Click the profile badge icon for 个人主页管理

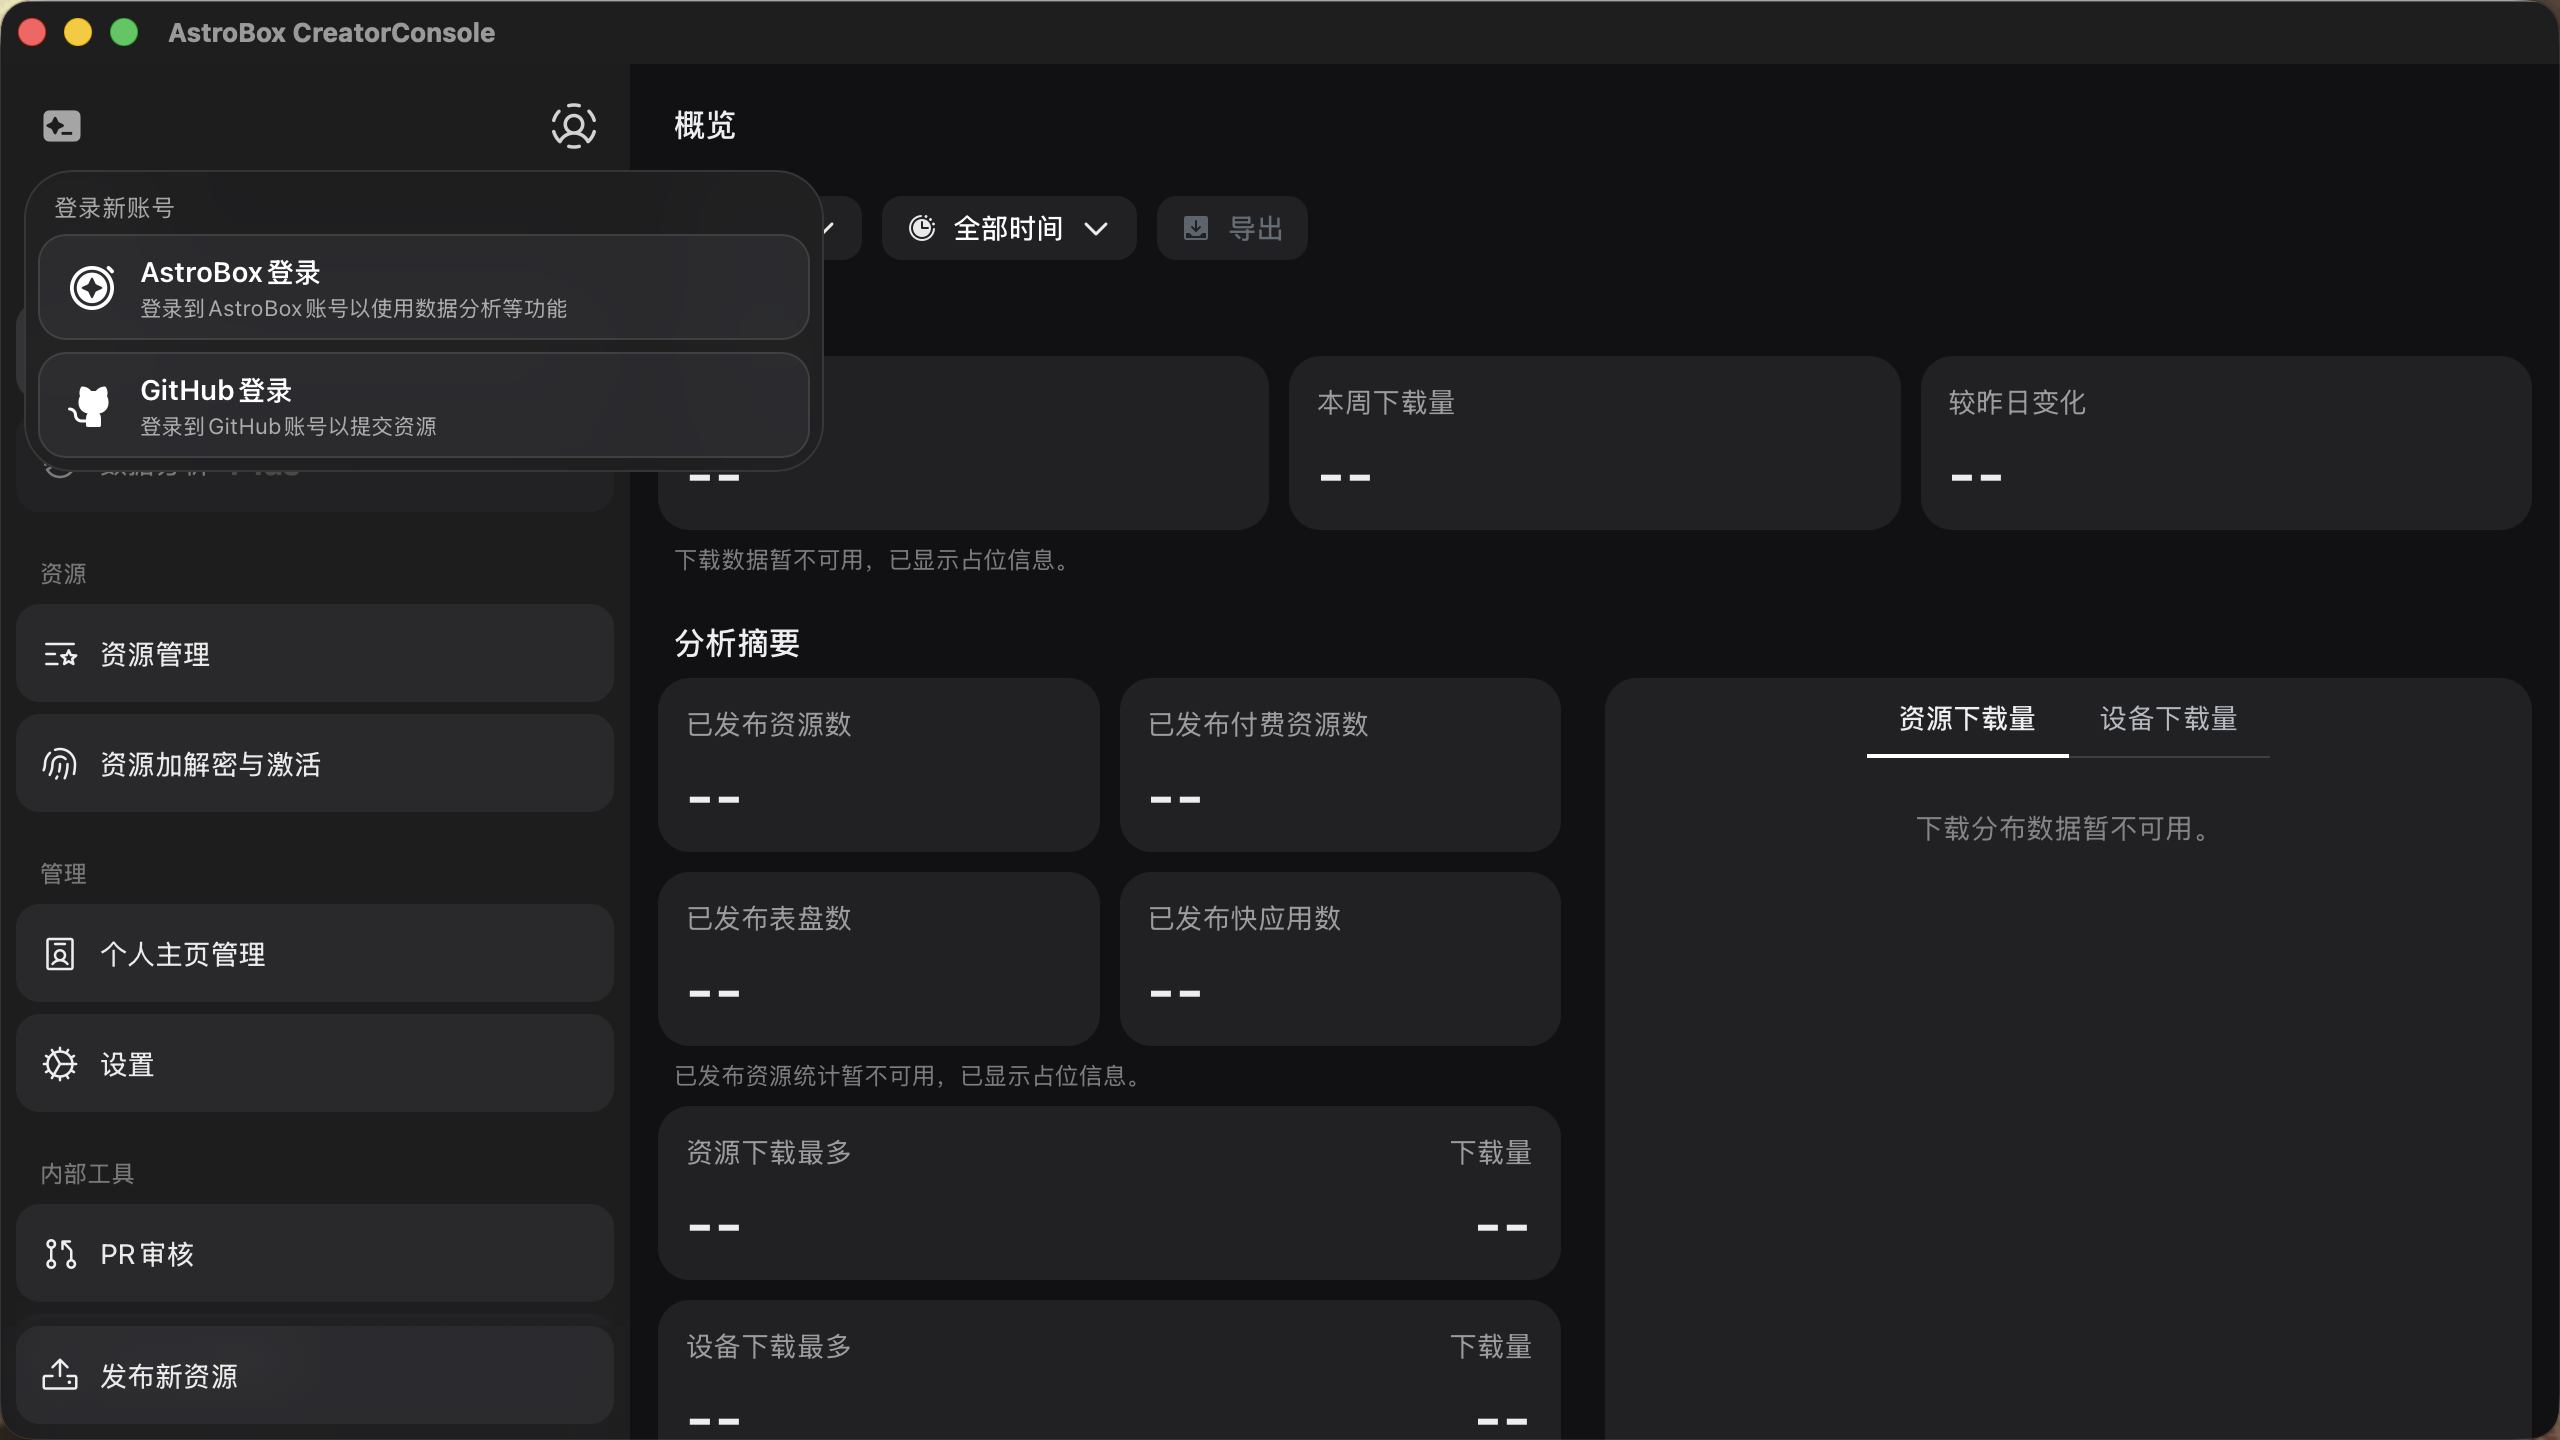(60, 955)
